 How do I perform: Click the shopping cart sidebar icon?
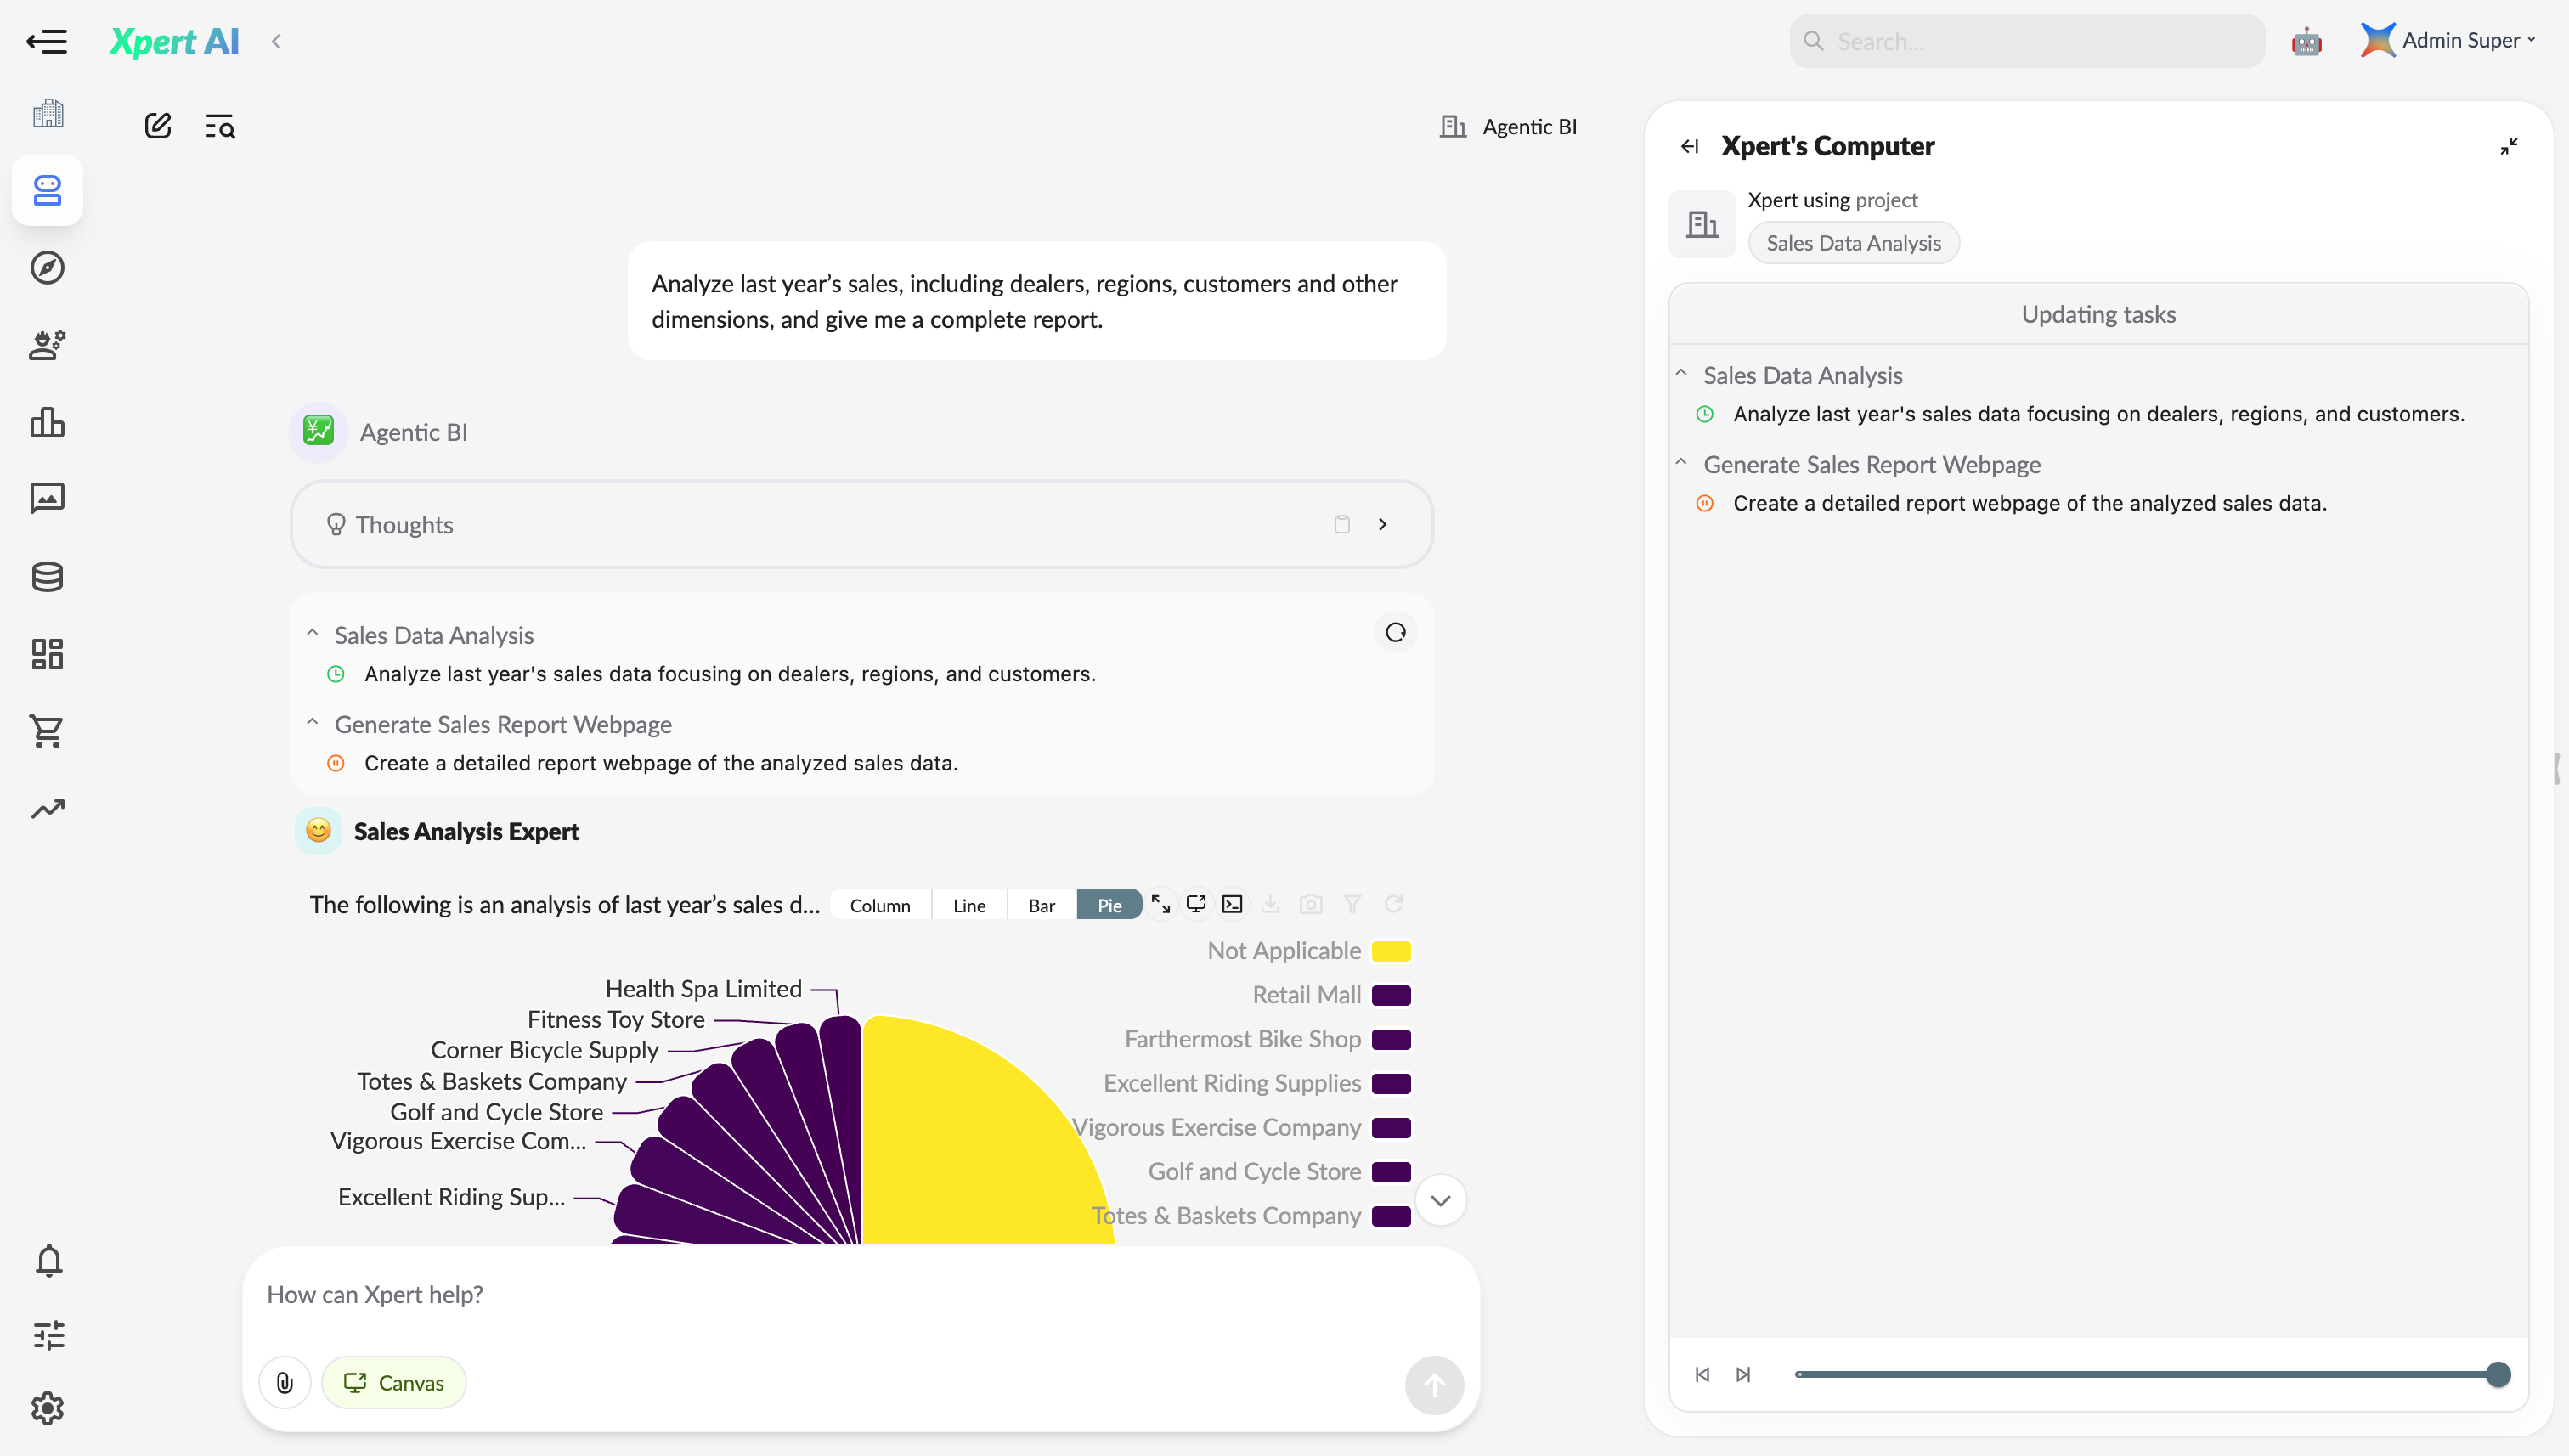click(x=47, y=731)
